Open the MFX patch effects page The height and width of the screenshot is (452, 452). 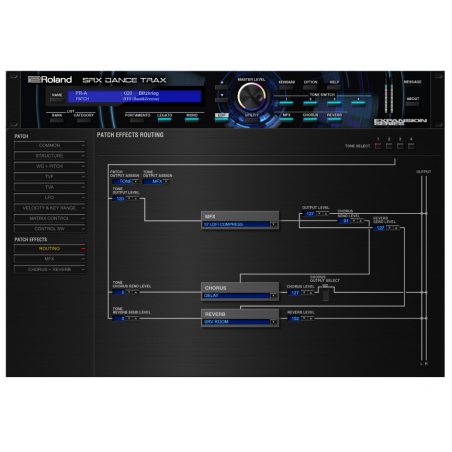pos(50,259)
